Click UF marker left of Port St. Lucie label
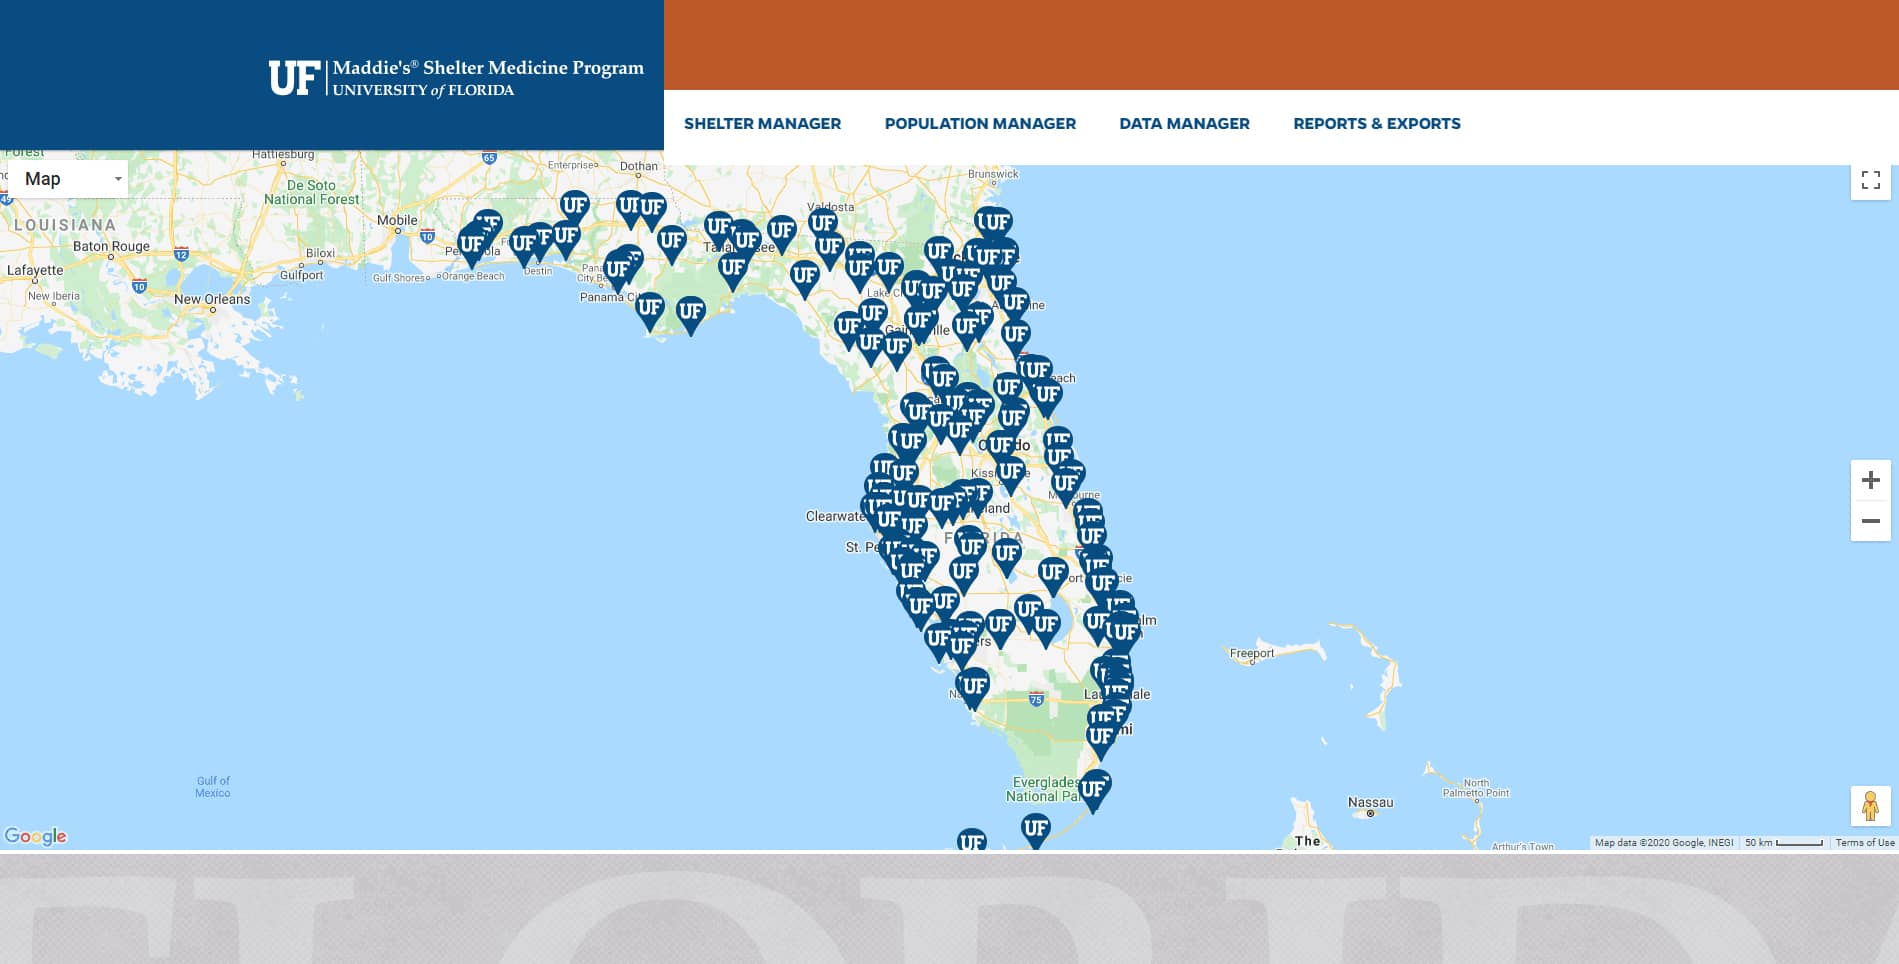This screenshot has height=964, width=1899. pyautogui.click(x=1052, y=575)
